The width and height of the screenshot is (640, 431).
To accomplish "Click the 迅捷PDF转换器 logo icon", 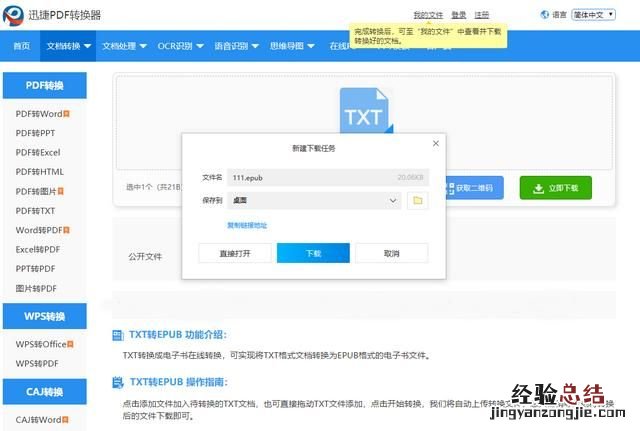I will coord(13,16).
